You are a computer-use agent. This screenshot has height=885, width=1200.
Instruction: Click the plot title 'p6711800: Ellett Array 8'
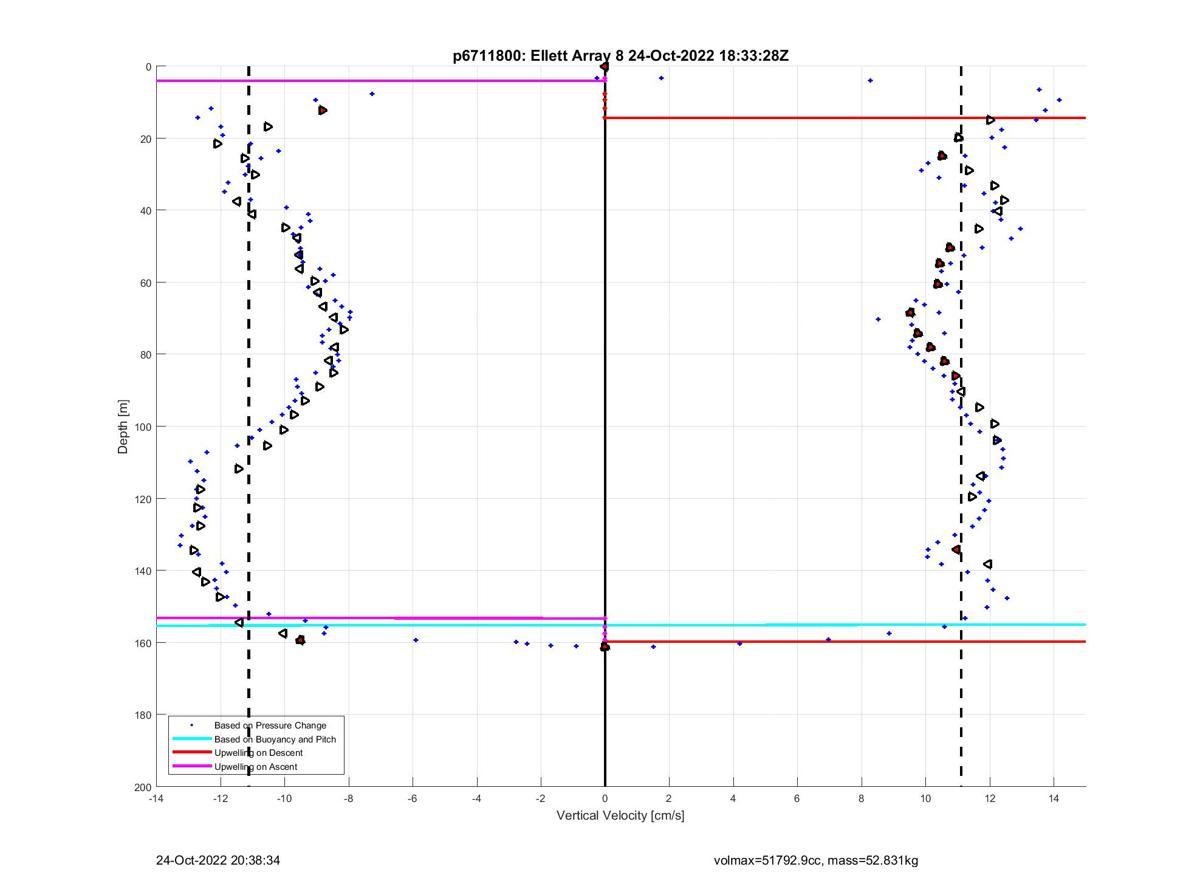coord(539,56)
